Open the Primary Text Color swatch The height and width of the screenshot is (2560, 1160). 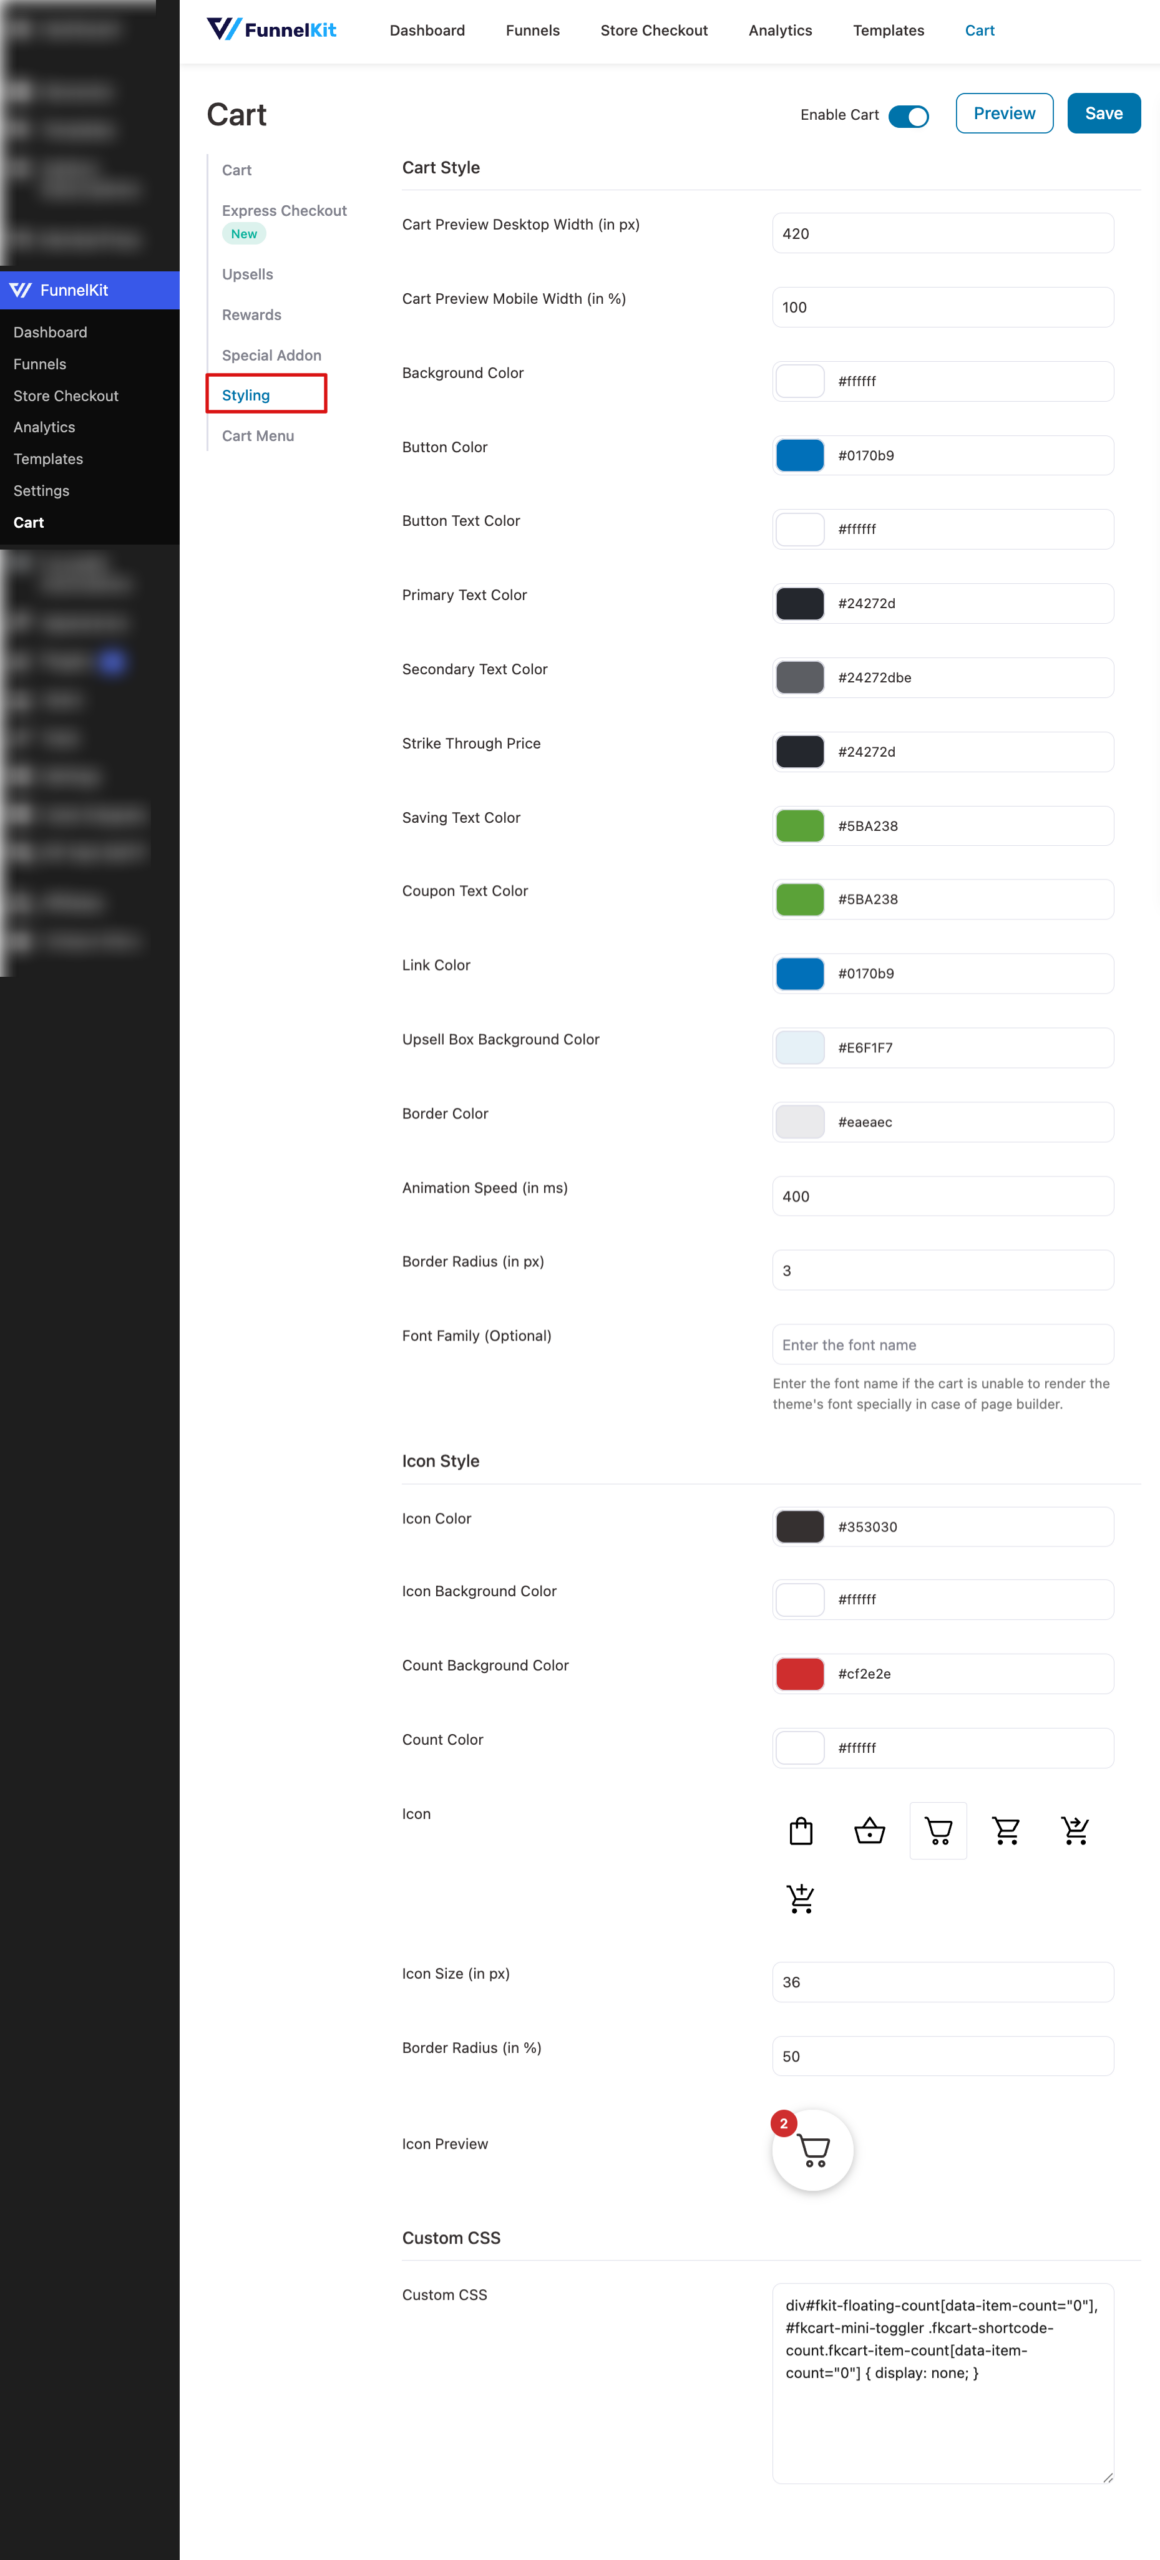click(x=800, y=603)
